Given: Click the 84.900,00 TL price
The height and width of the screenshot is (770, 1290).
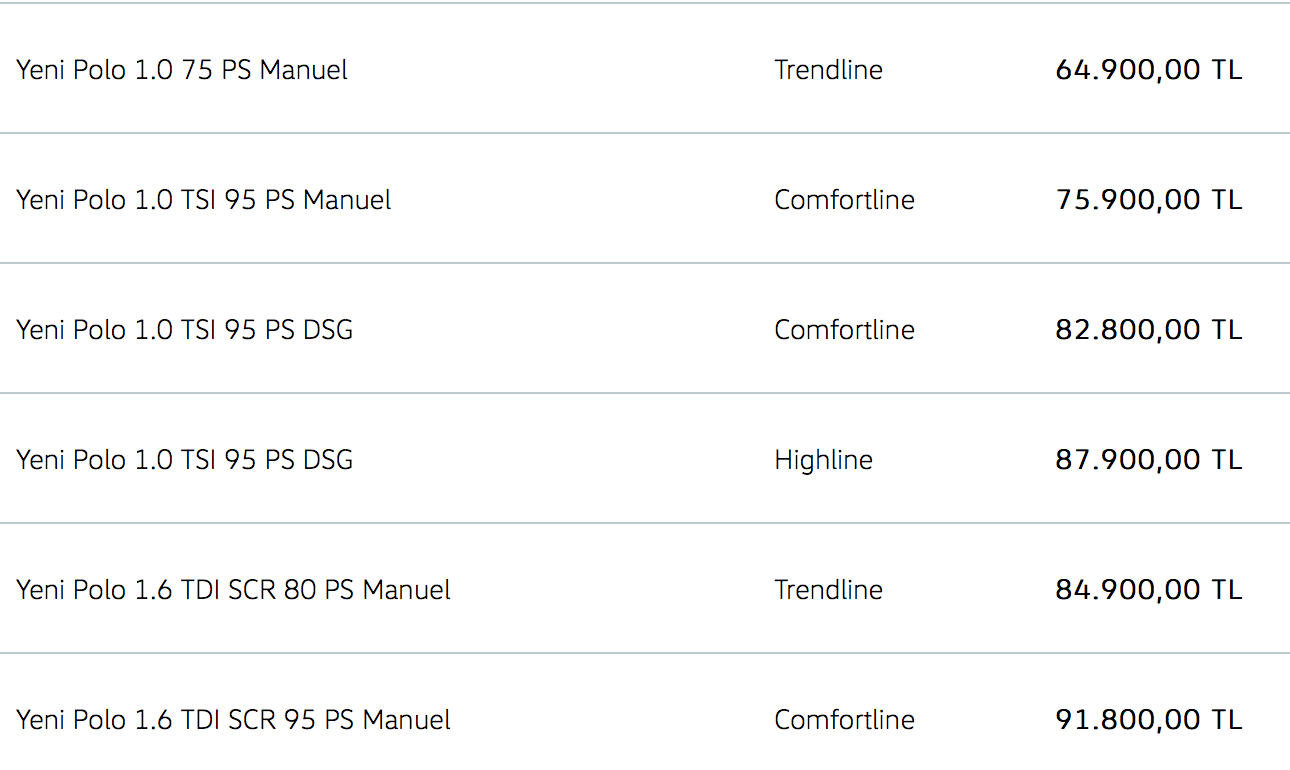Looking at the screenshot, I should pyautogui.click(x=1148, y=590).
